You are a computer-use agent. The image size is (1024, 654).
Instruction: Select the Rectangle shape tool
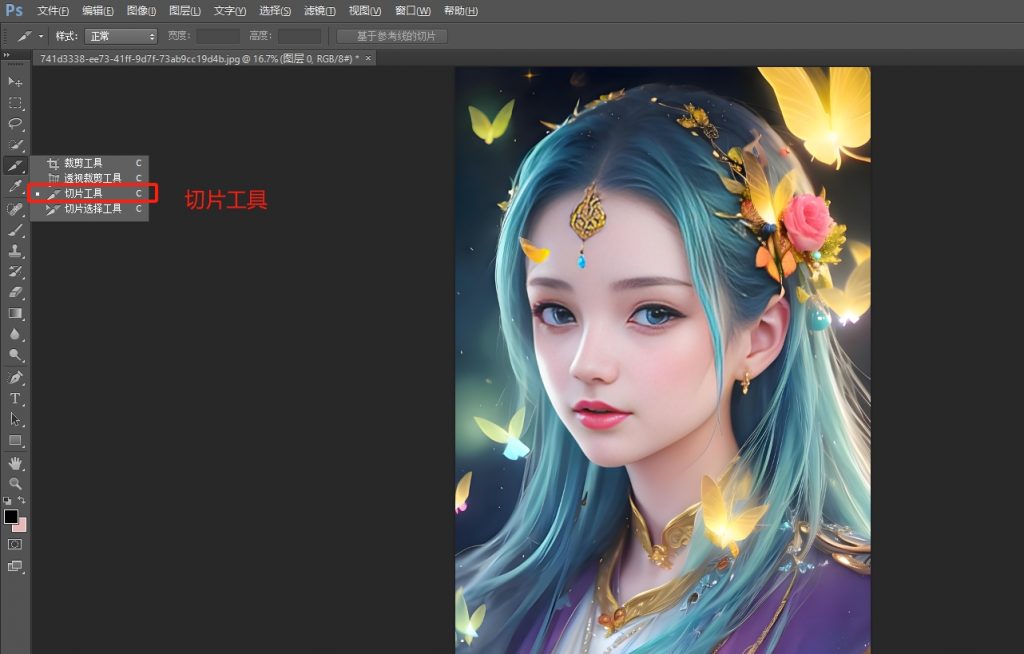coord(15,440)
